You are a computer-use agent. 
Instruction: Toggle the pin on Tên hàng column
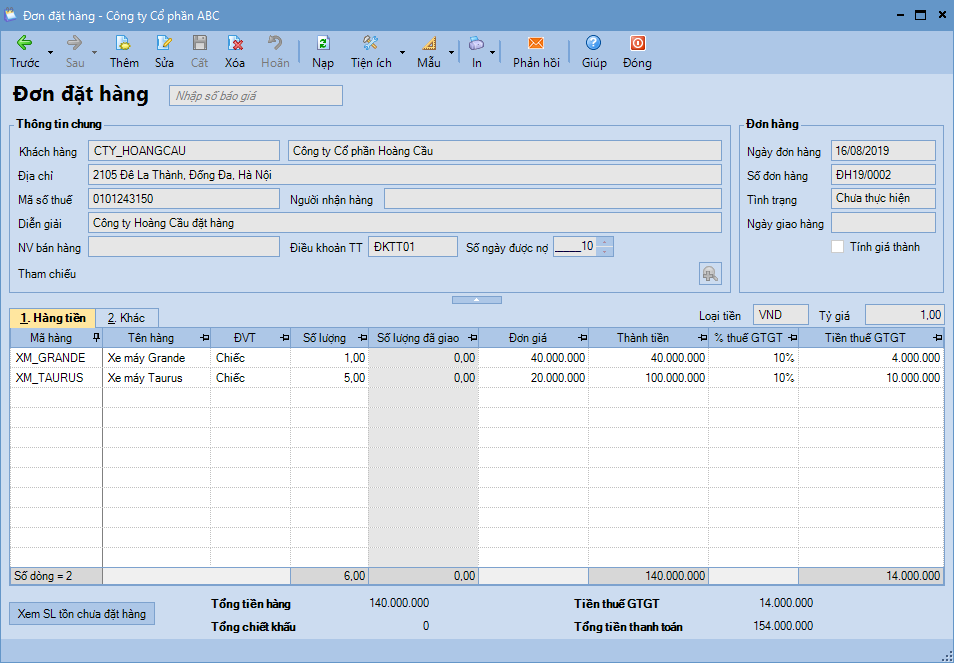tap(205, 338)
